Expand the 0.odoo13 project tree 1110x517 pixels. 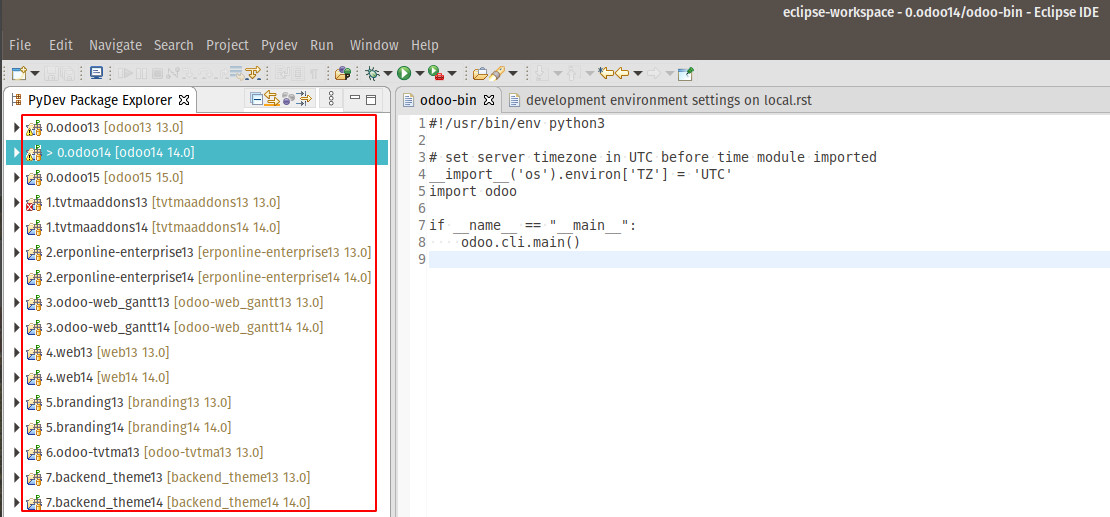16,128
